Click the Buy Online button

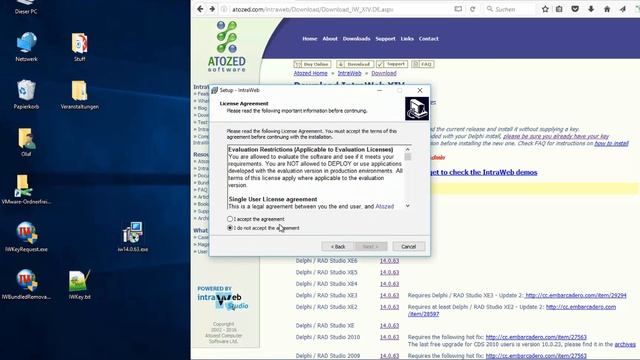[312, 64]
